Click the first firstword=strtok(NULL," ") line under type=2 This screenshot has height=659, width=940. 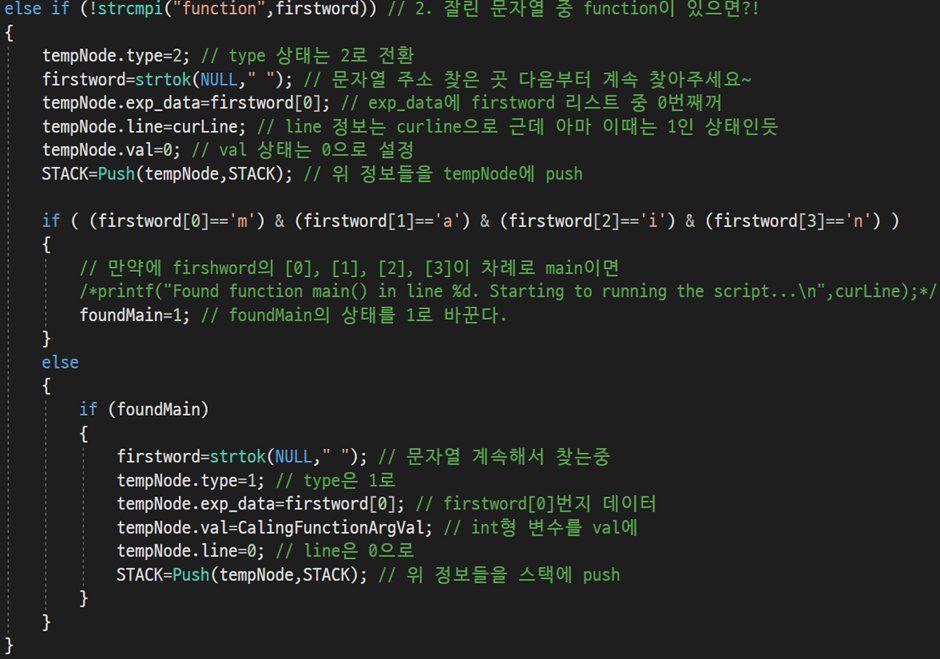coord(167,79)
